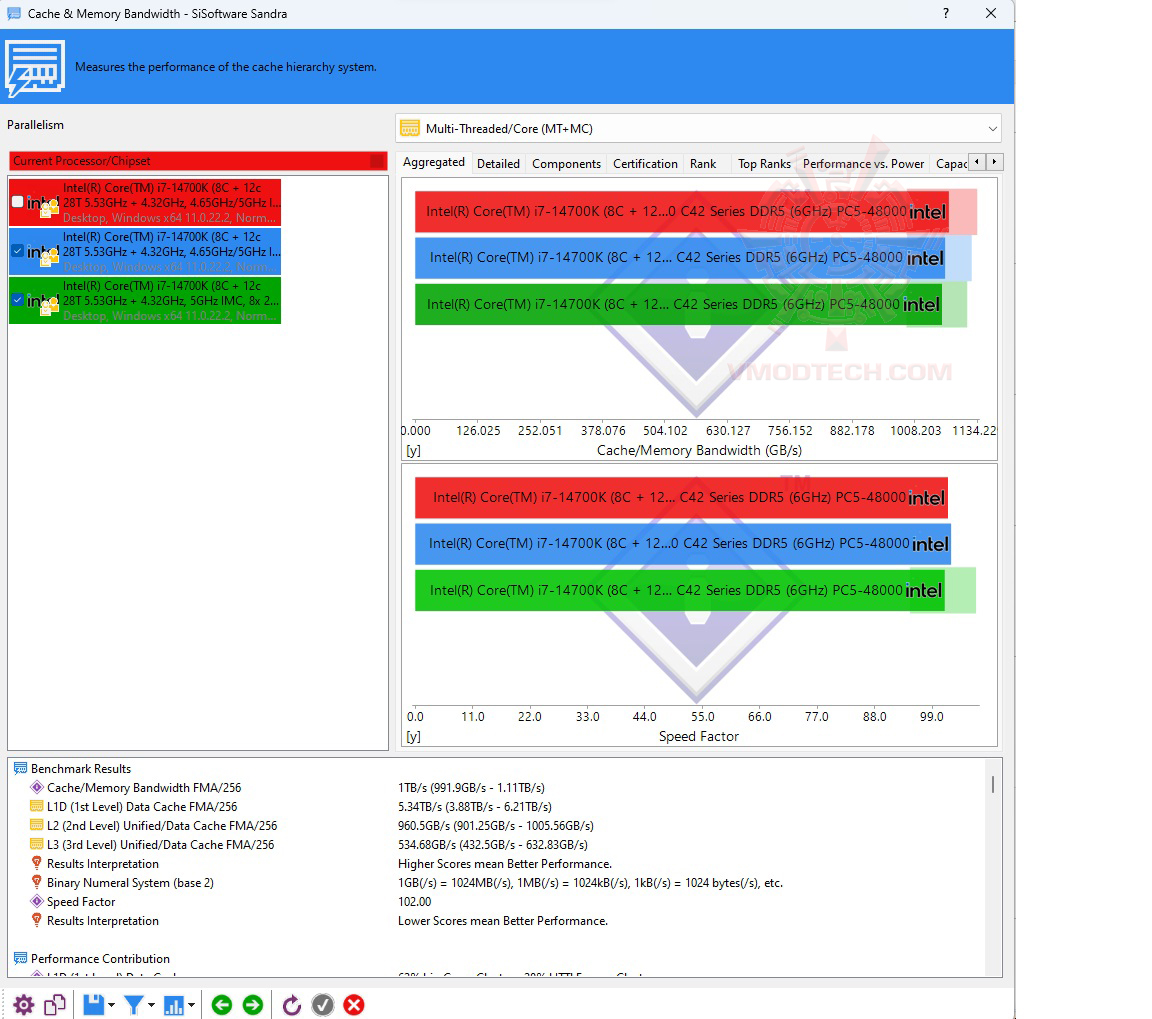The image size is (1152, 1019).
Task: Click the [y] label under bandwidth chart
Action: tap(414, 450)
